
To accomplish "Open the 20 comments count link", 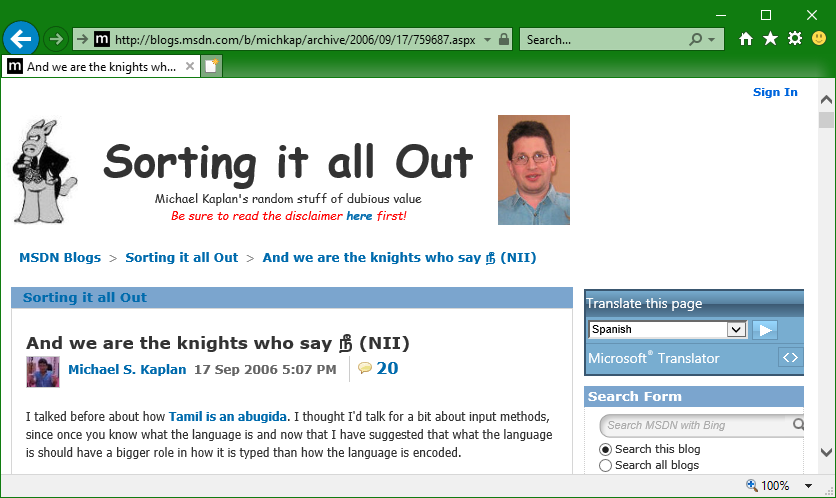I will (x=387, y=368).
